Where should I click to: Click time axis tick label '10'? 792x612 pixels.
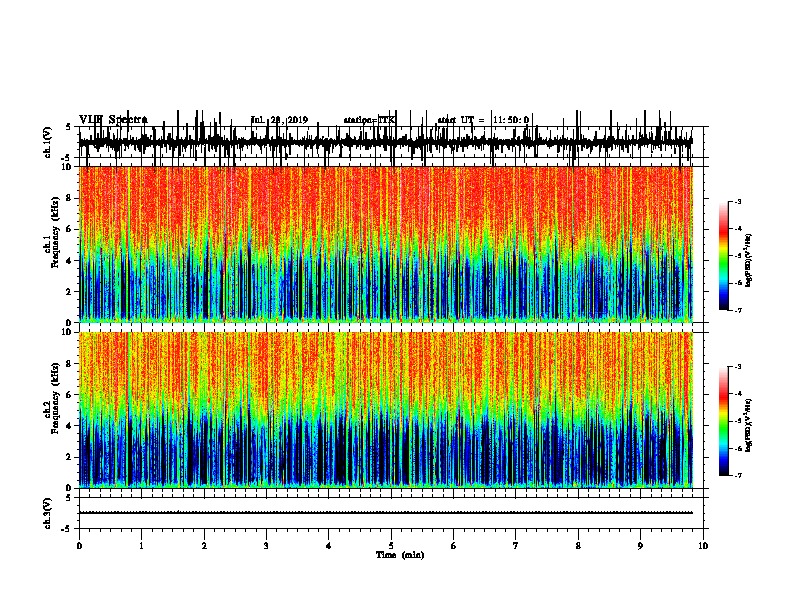click(703, 546)
